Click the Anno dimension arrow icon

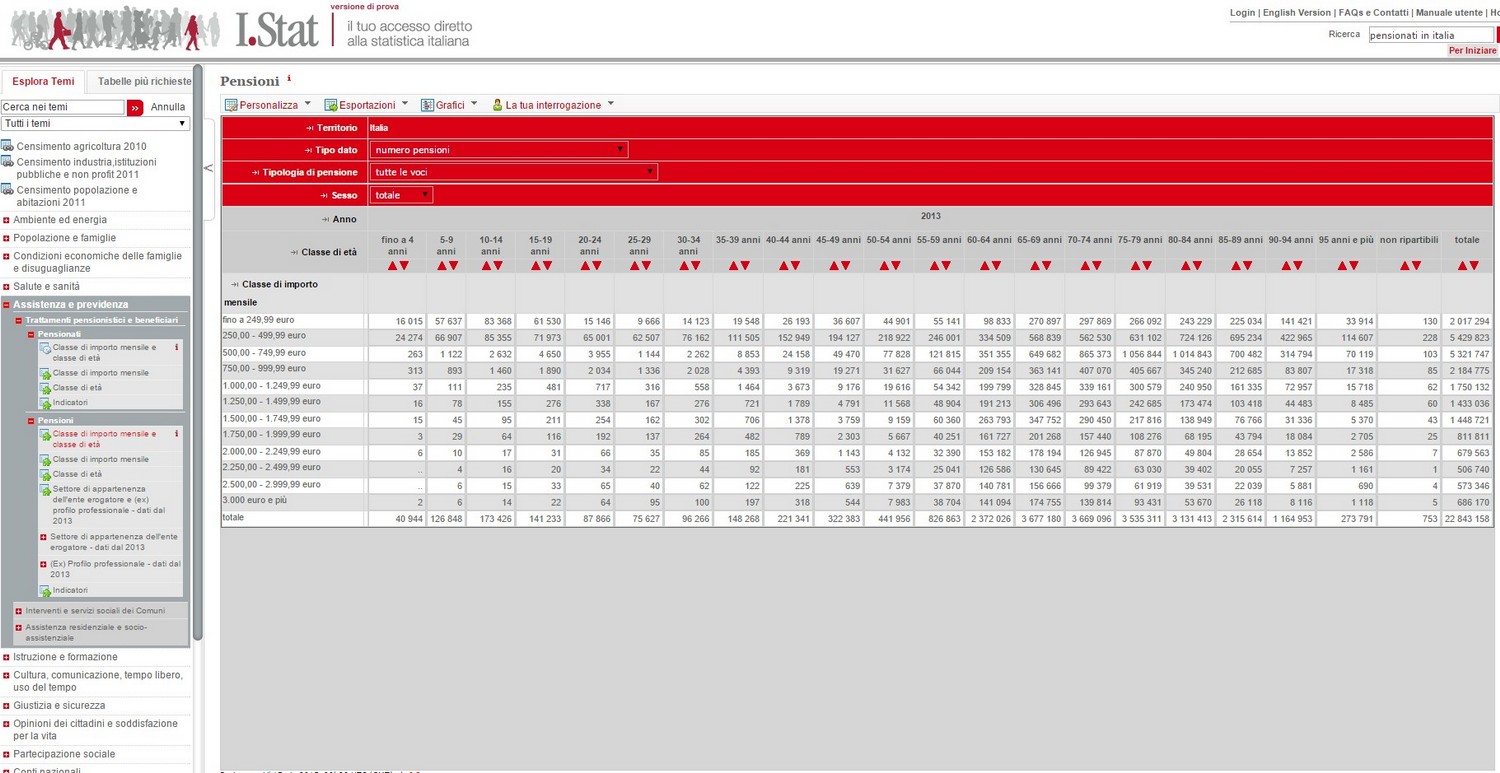[x=325, y=219]
